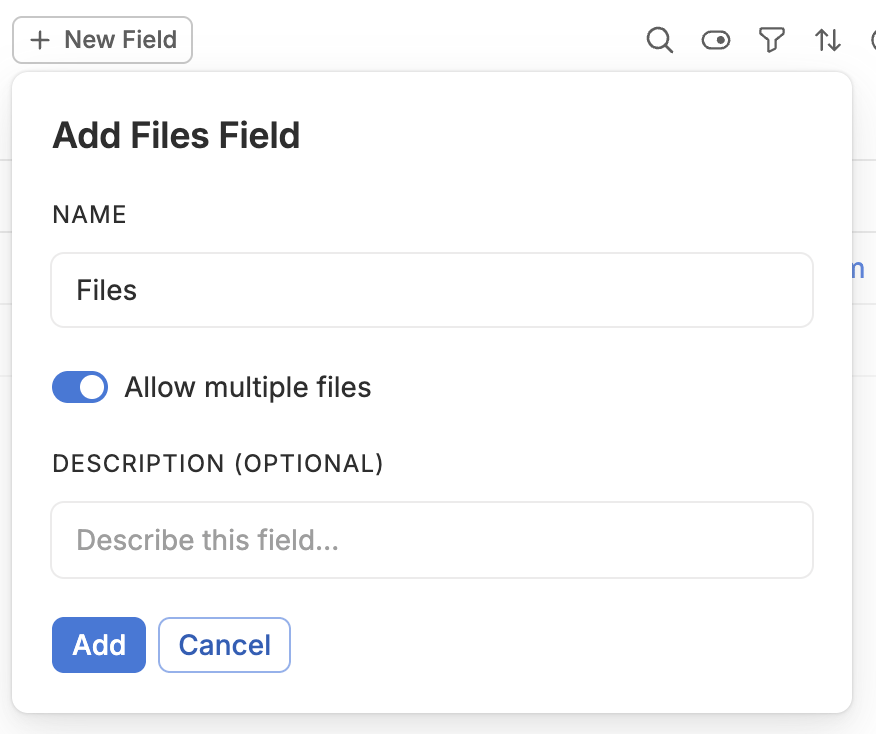This screenshot has width=876, height=734.
Task: Click the white knob of the blue switch
Action: click(x=92, y=387)
